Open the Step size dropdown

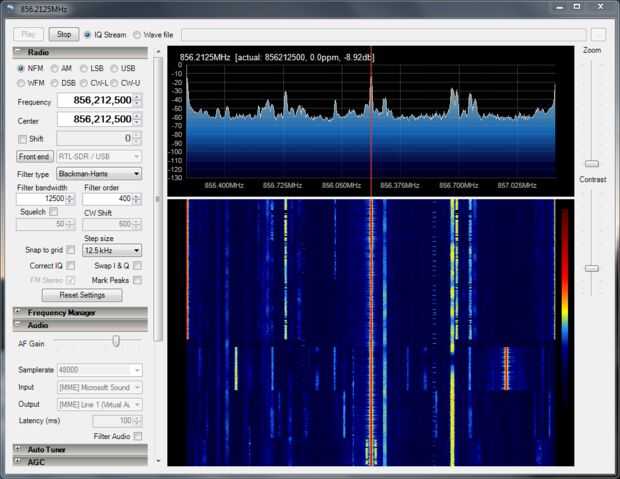tap(111, 250)
